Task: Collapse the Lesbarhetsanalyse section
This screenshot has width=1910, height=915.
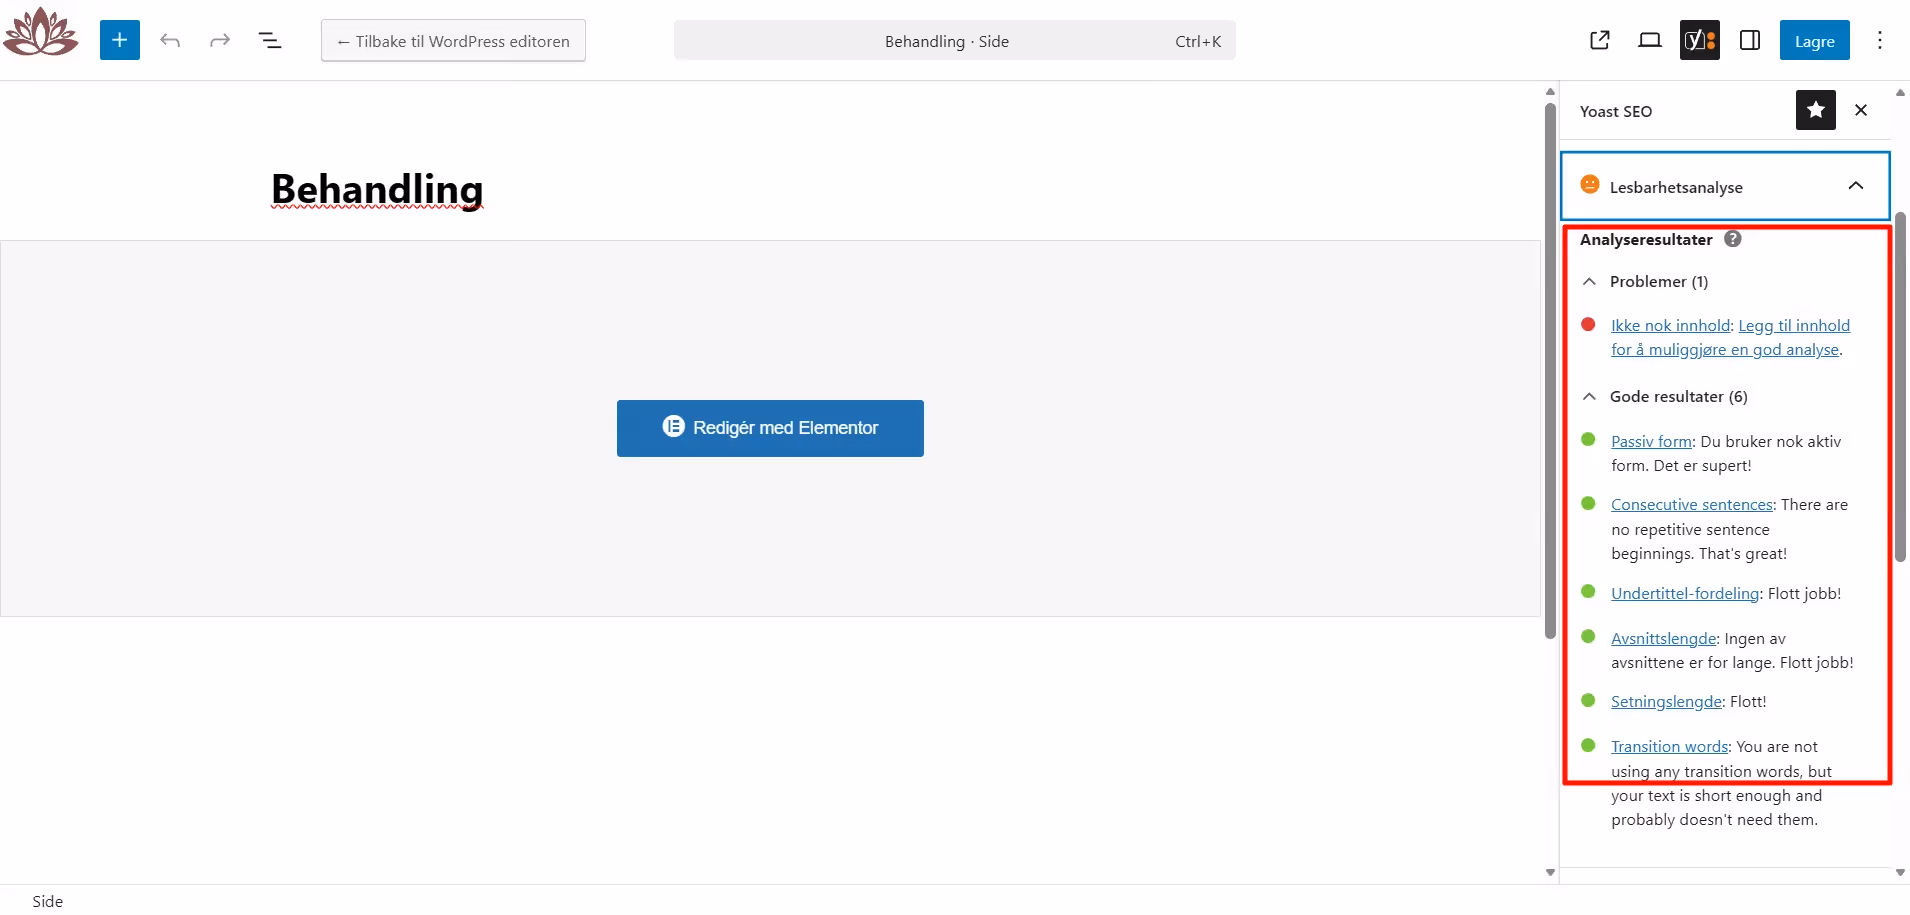Action: coord(1726,186)
